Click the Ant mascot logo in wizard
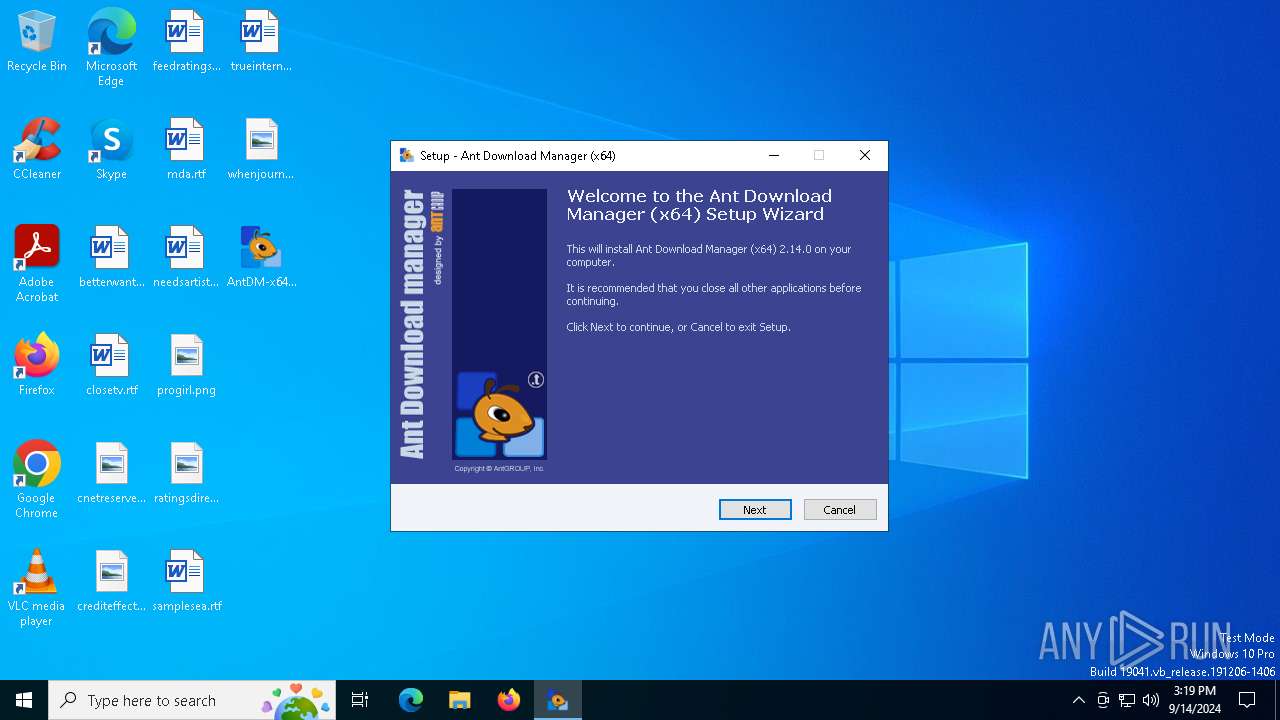This screenshot has width=1280, height=720. click(500, 413)
